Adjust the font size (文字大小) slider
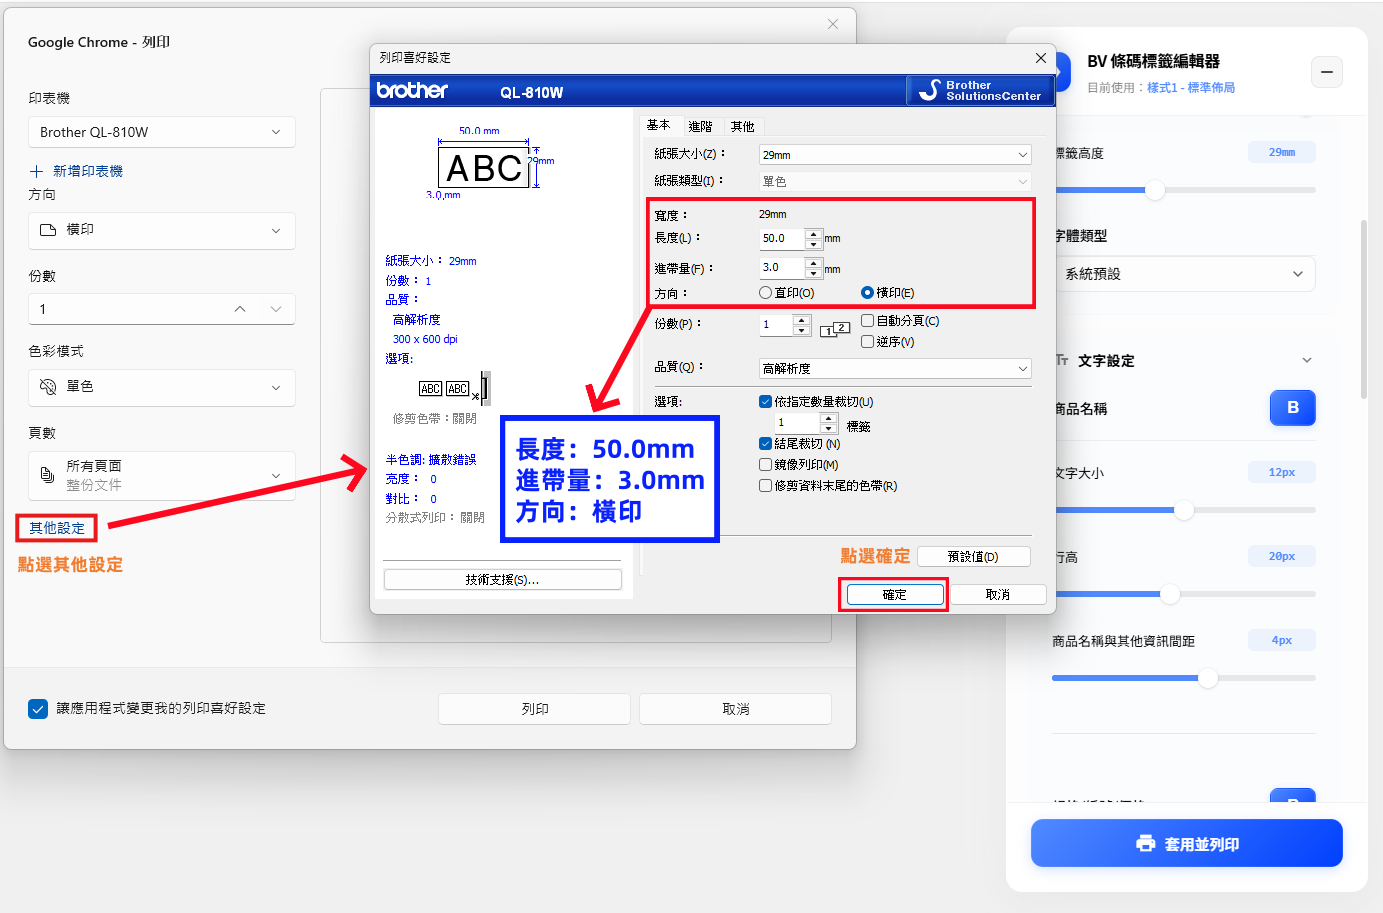The image size is (1383, 913). 1184,510
